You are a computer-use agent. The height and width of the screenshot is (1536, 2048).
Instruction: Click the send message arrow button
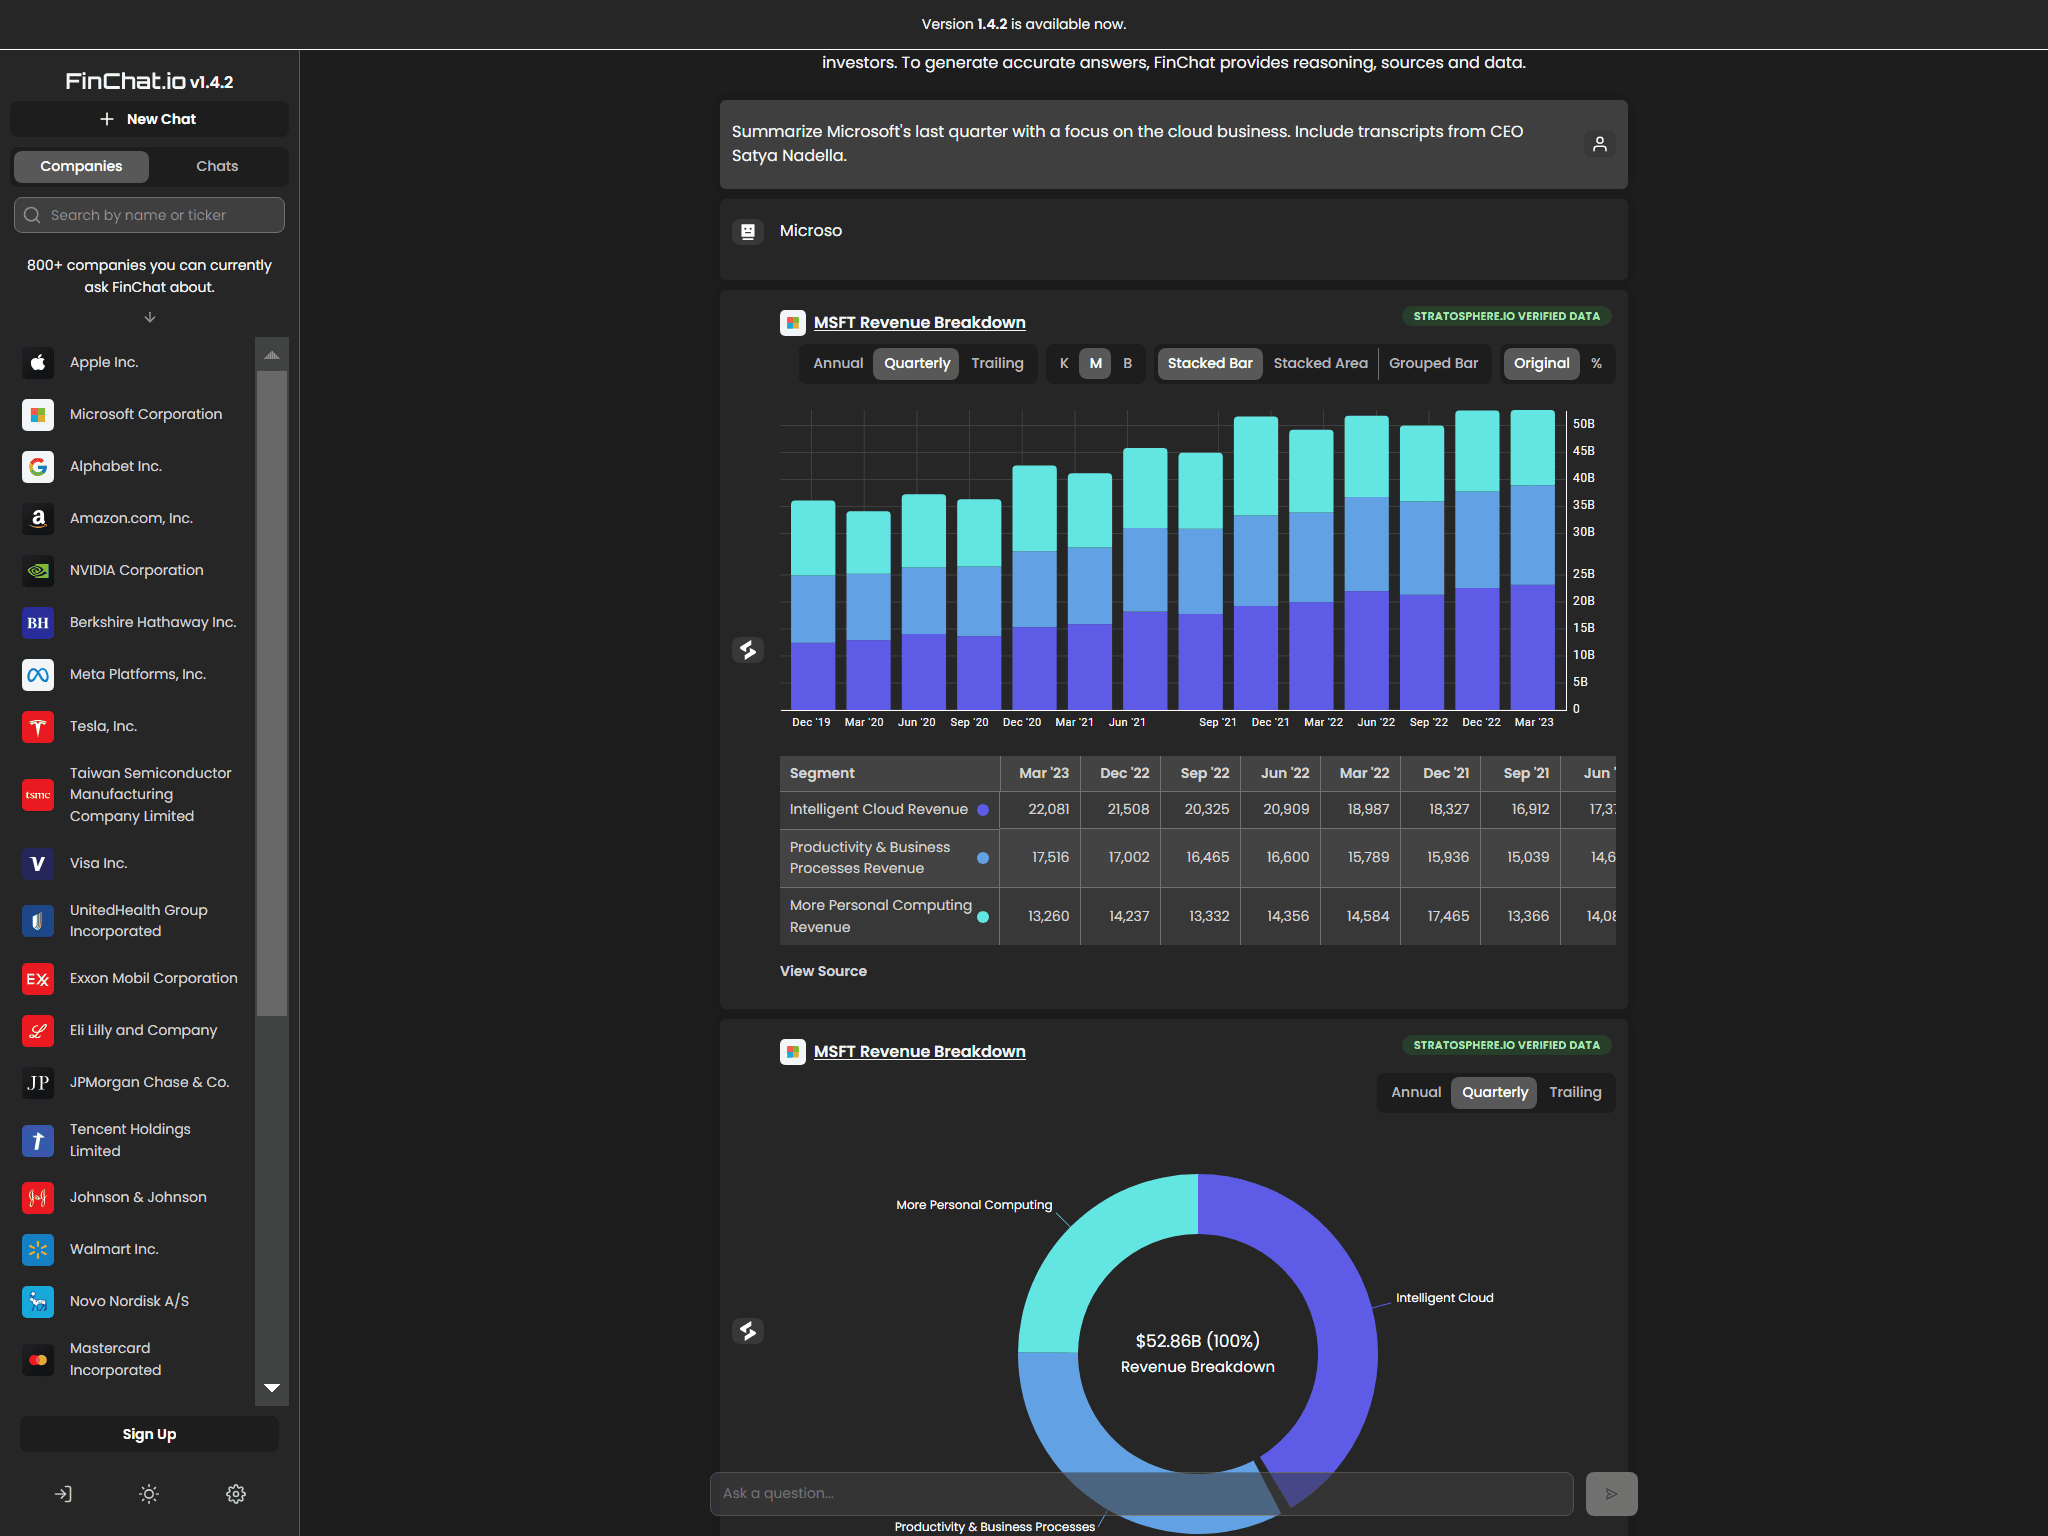tap(1611, 1494)
